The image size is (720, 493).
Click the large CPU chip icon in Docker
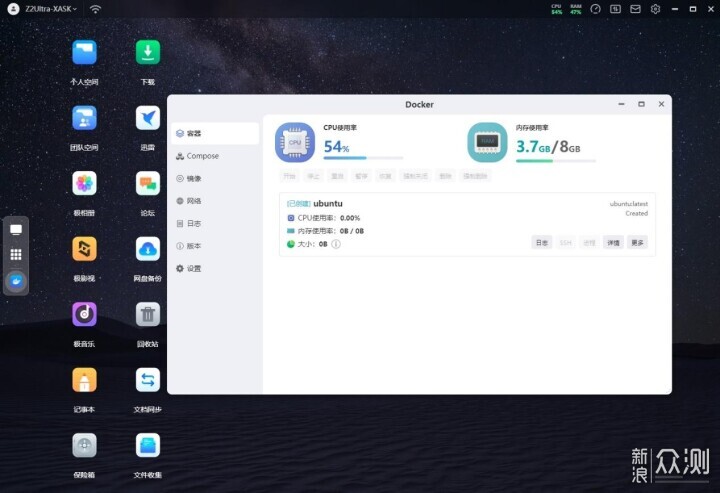pyautogui.click(x=295, y=143)
